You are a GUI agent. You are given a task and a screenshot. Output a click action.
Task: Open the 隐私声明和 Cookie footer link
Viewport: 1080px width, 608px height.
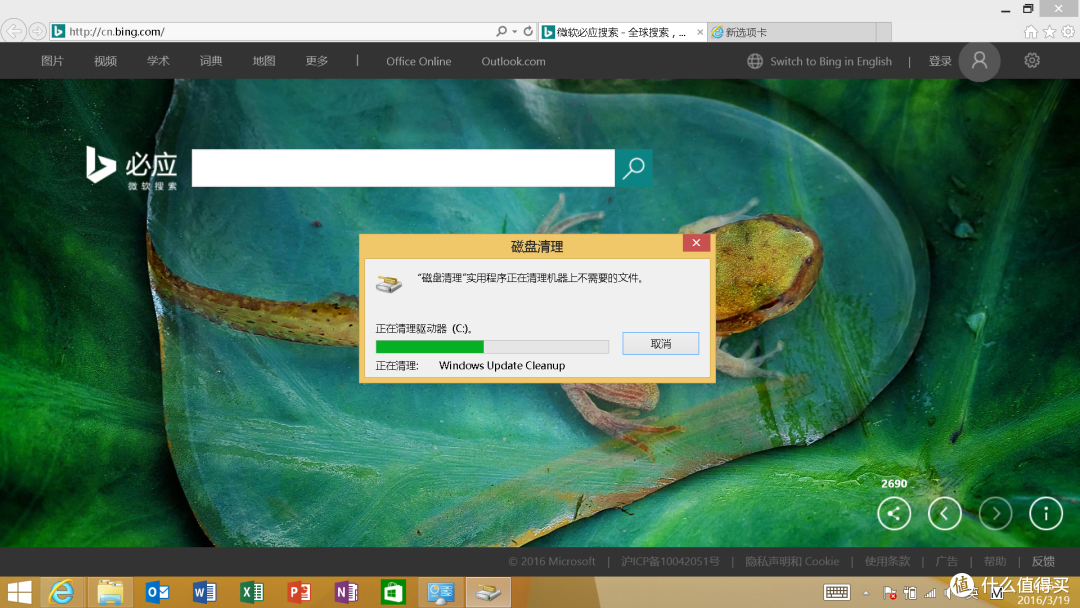tap(792, 562)
